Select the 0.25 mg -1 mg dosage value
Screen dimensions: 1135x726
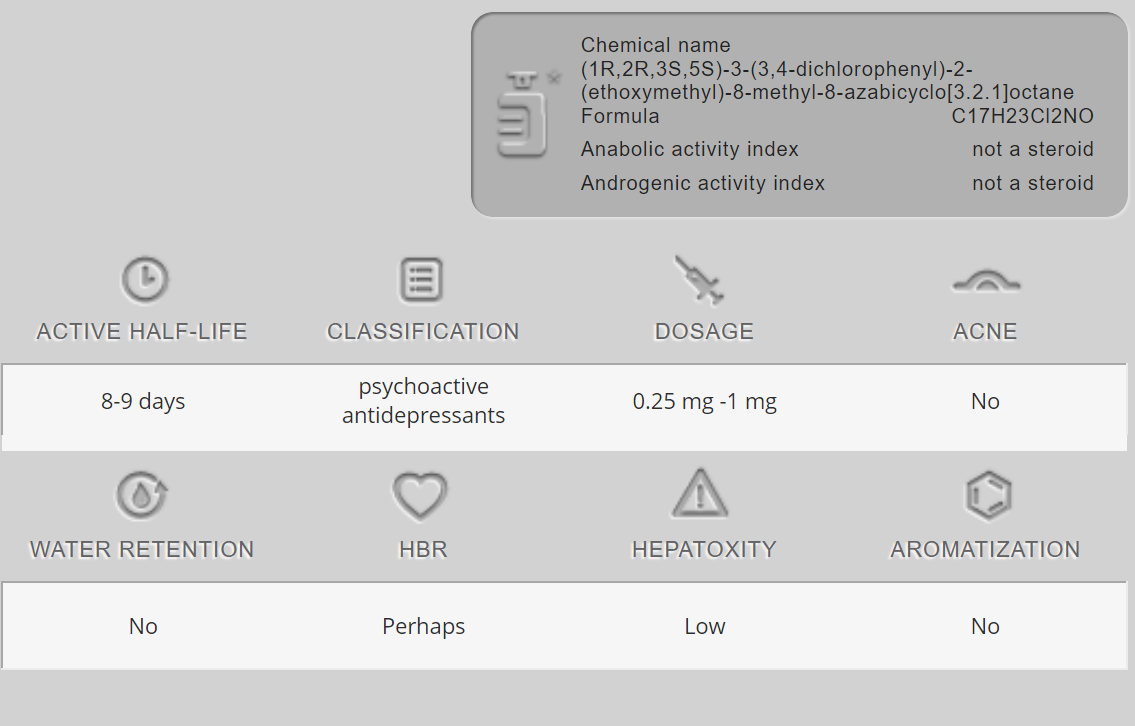(x=705, y=402)
